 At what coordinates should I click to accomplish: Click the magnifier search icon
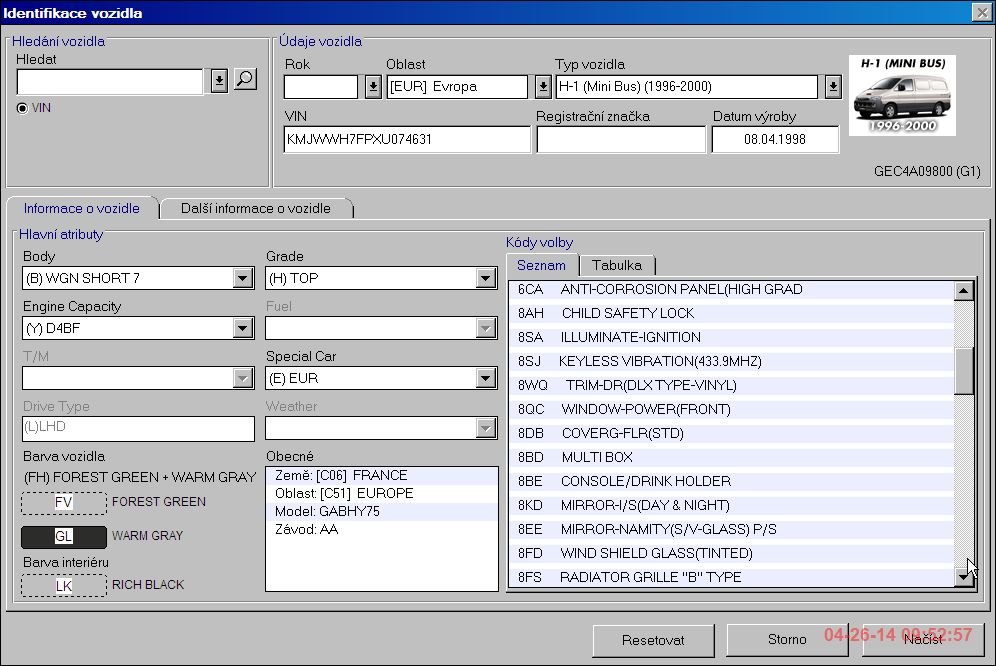click(245, 79)
